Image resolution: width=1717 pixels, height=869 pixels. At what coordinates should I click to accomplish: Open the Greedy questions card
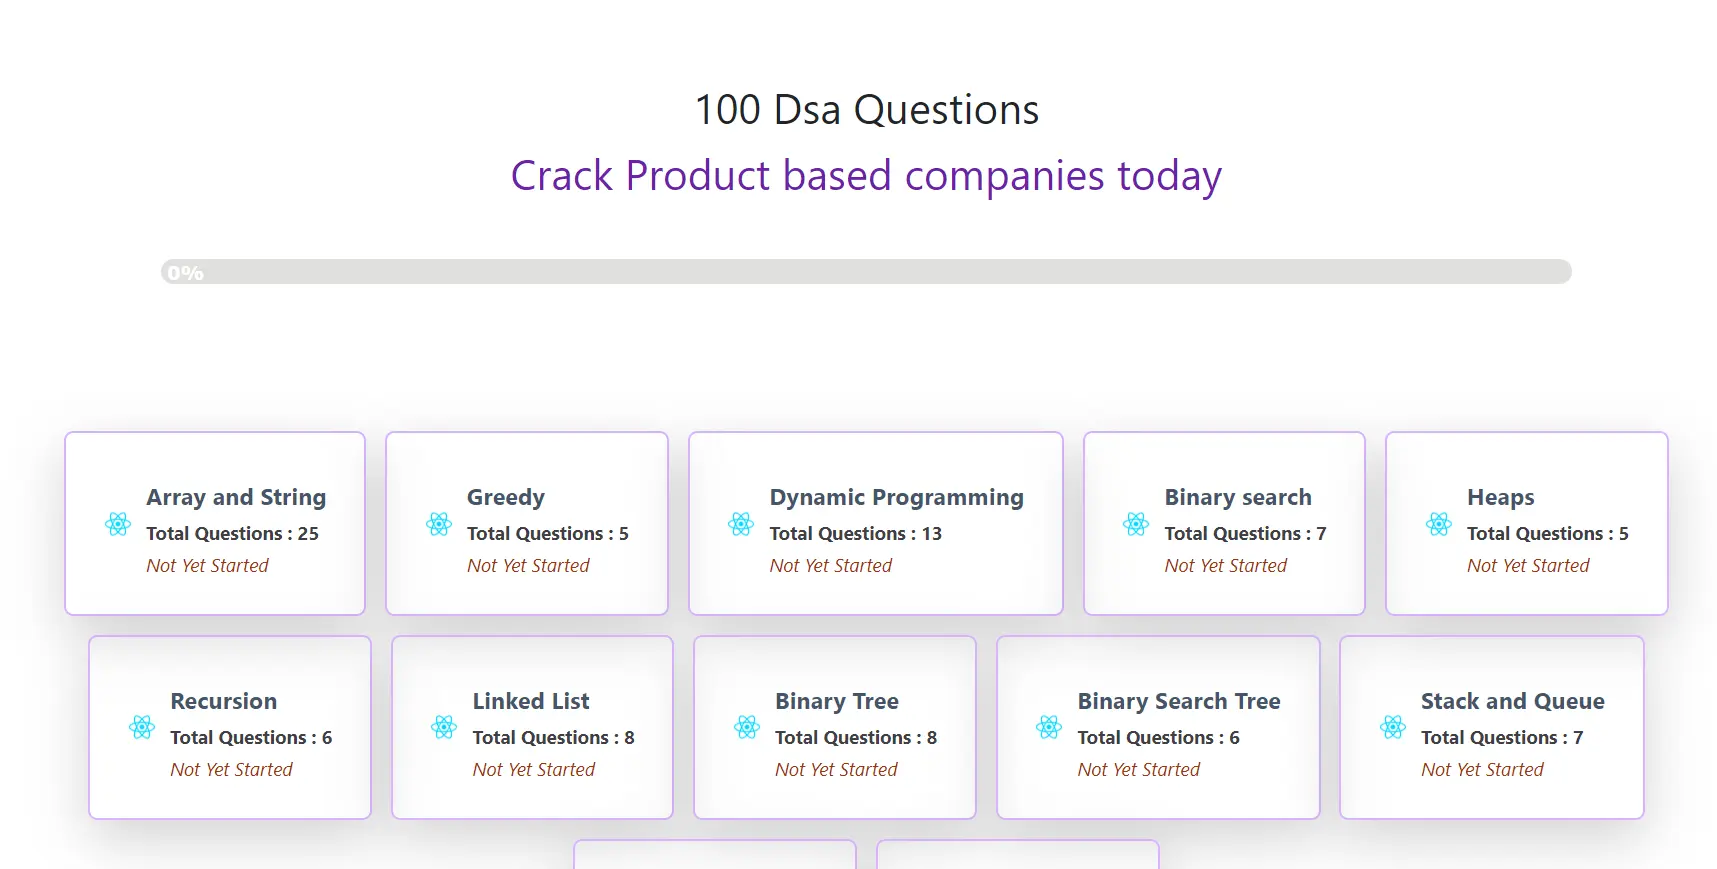pos(527,523)
